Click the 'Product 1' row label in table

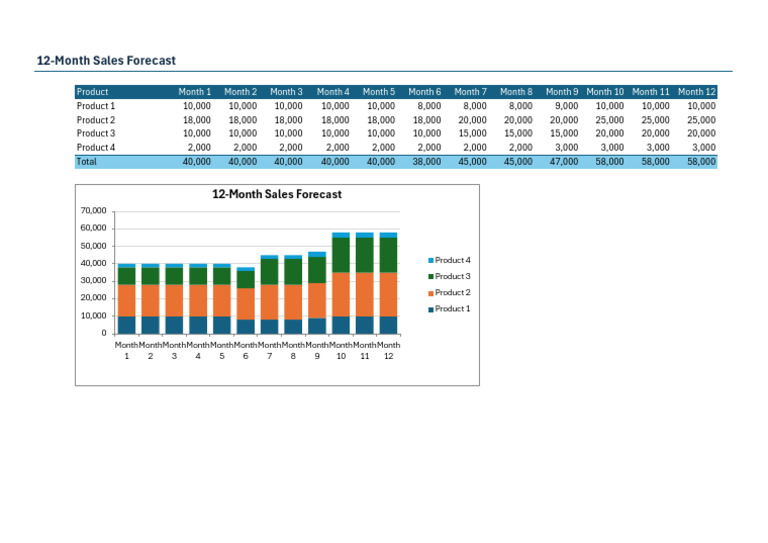(x=96, y=106)
